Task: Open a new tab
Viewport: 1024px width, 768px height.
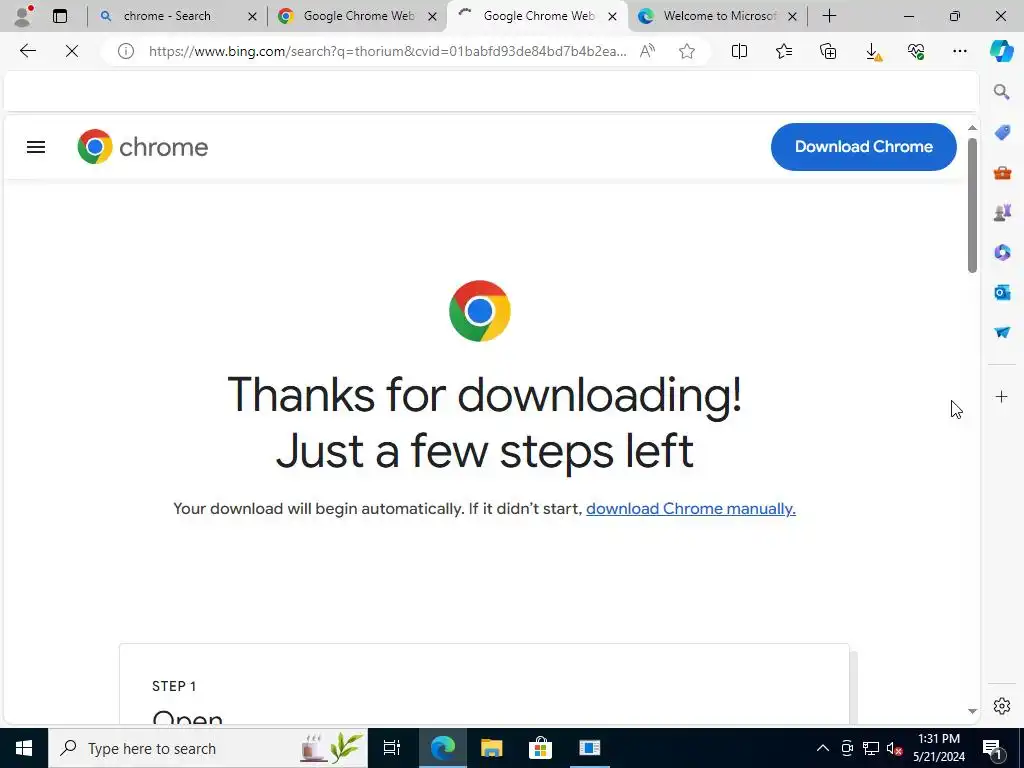Action: pyautogui.click(x=829, y=16)
